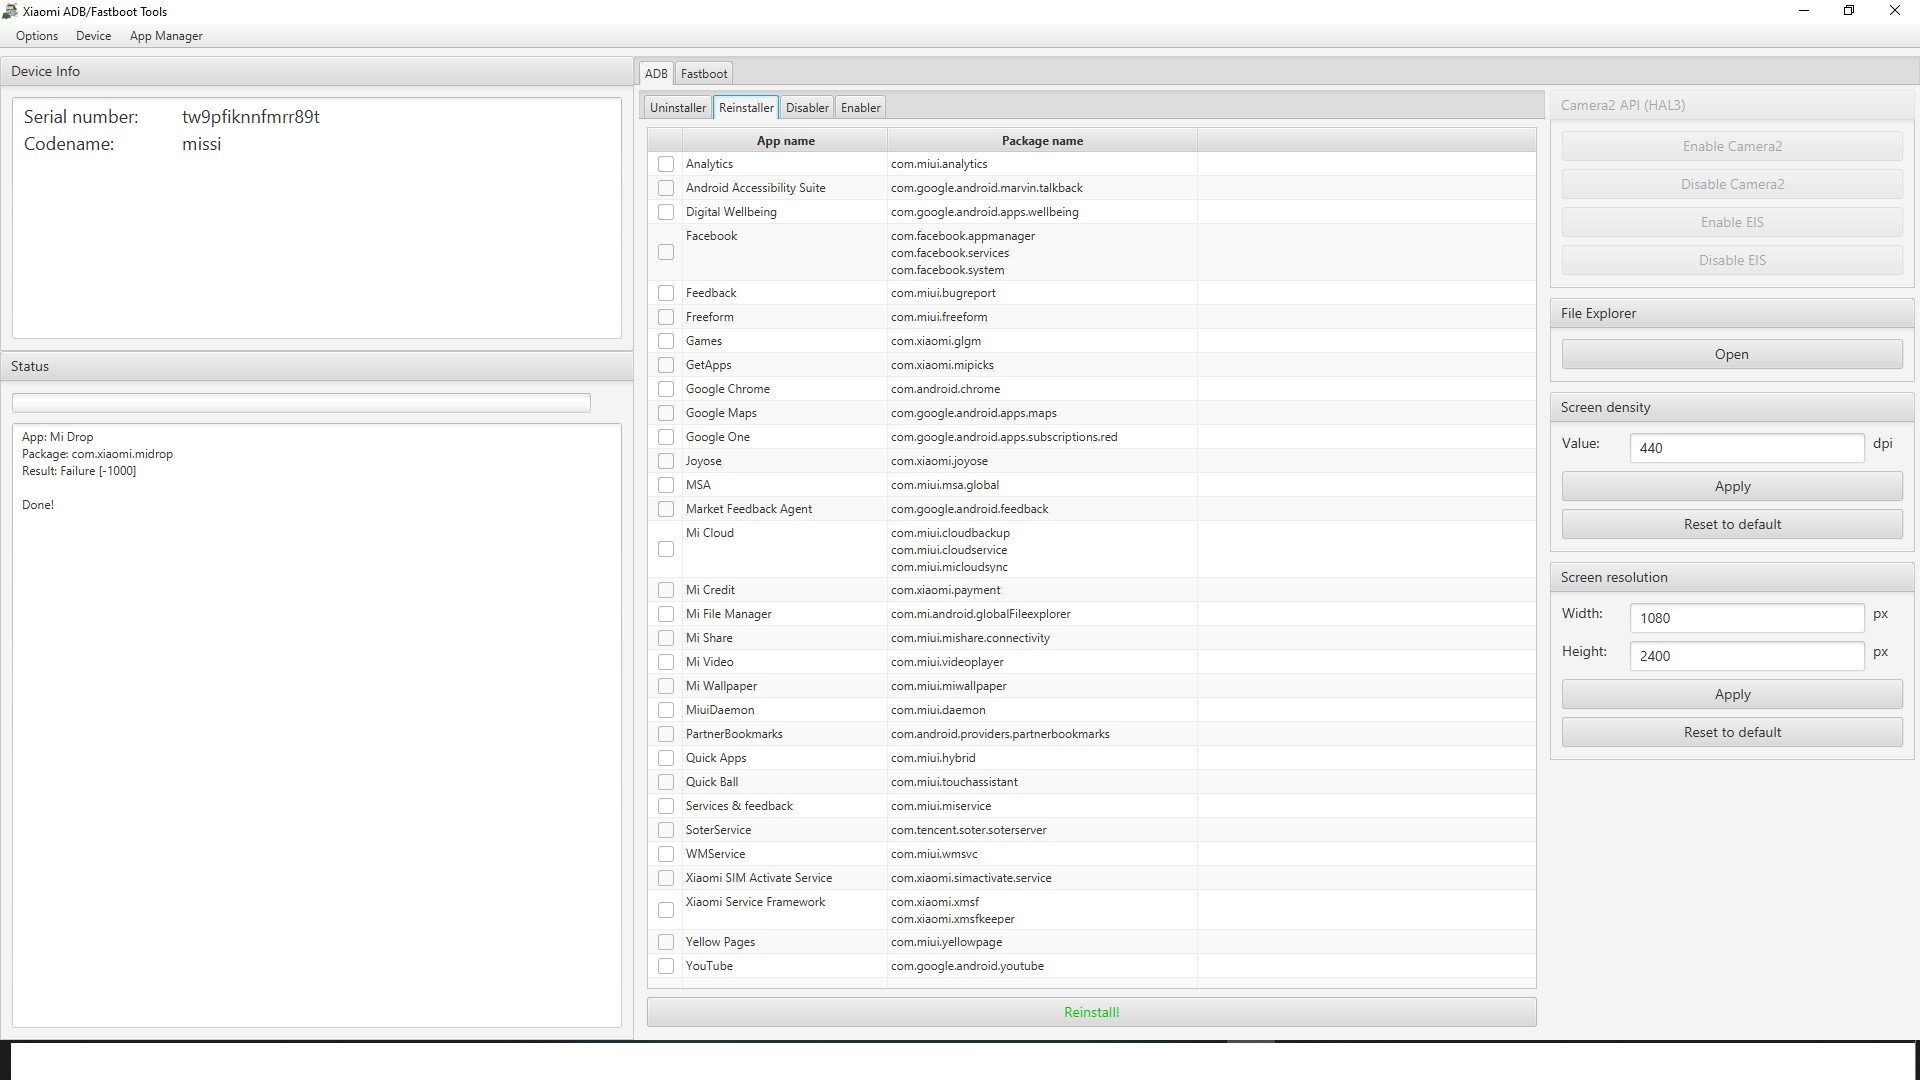Open the File Explorer
This screenshot has width=1920, height=1080.
point(1732,354)
